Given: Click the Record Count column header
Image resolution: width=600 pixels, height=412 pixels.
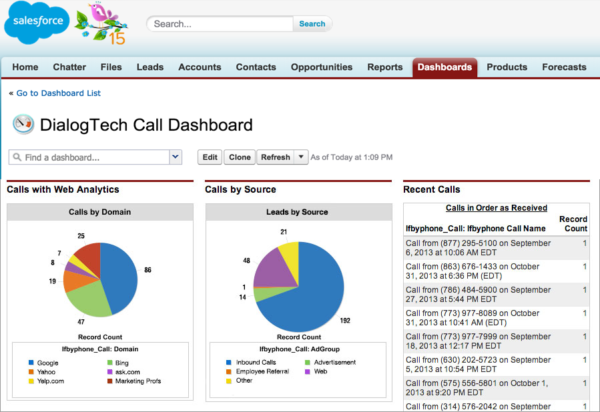Looking at the screenshot, I should (573, 224).
